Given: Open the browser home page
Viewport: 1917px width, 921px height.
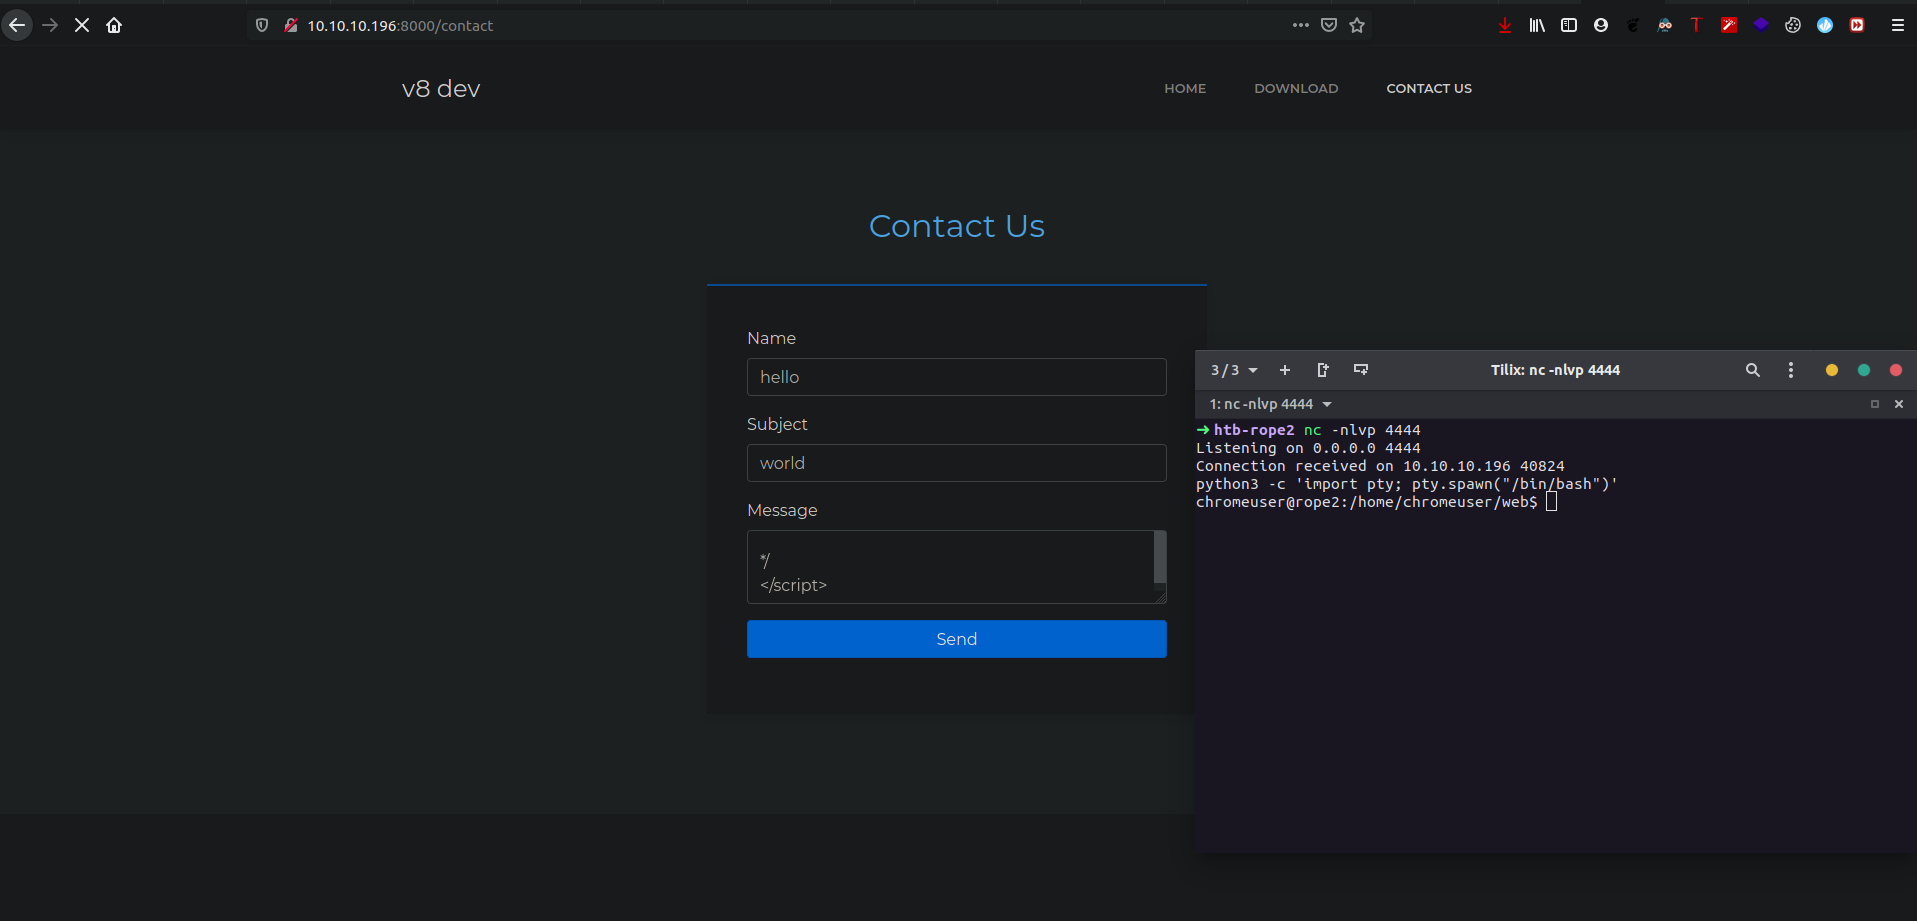Looking at the screenshot, I should [114, 25].
